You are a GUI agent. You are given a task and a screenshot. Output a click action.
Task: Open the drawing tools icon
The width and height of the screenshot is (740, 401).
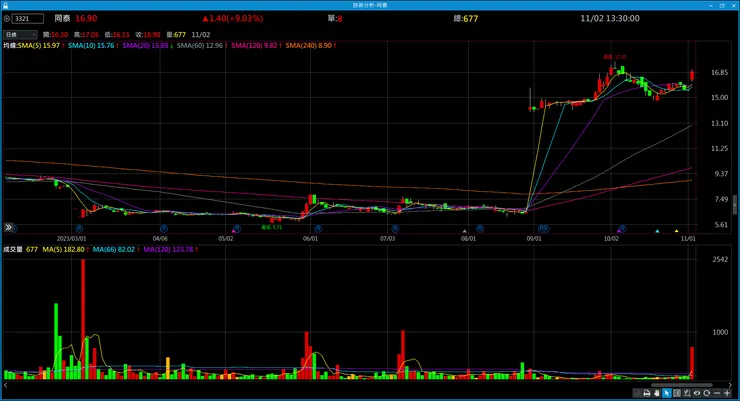(687, 393)
